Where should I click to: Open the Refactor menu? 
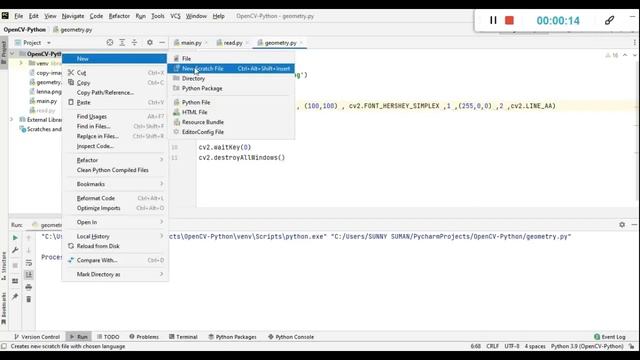tap(119, 16)
